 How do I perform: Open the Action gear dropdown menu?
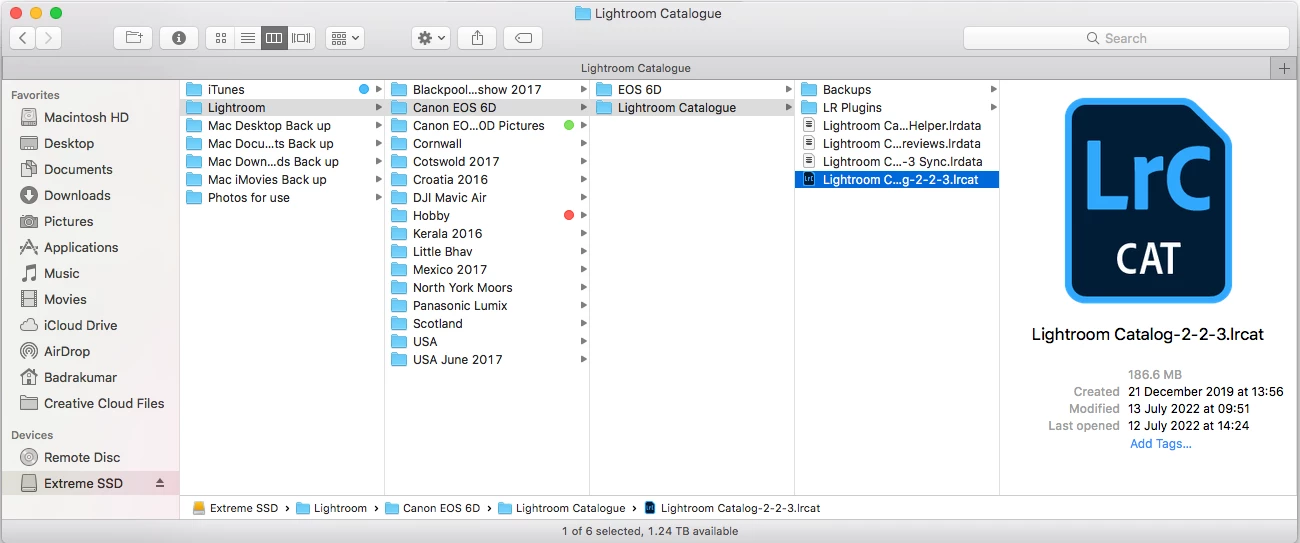[431, 38]
